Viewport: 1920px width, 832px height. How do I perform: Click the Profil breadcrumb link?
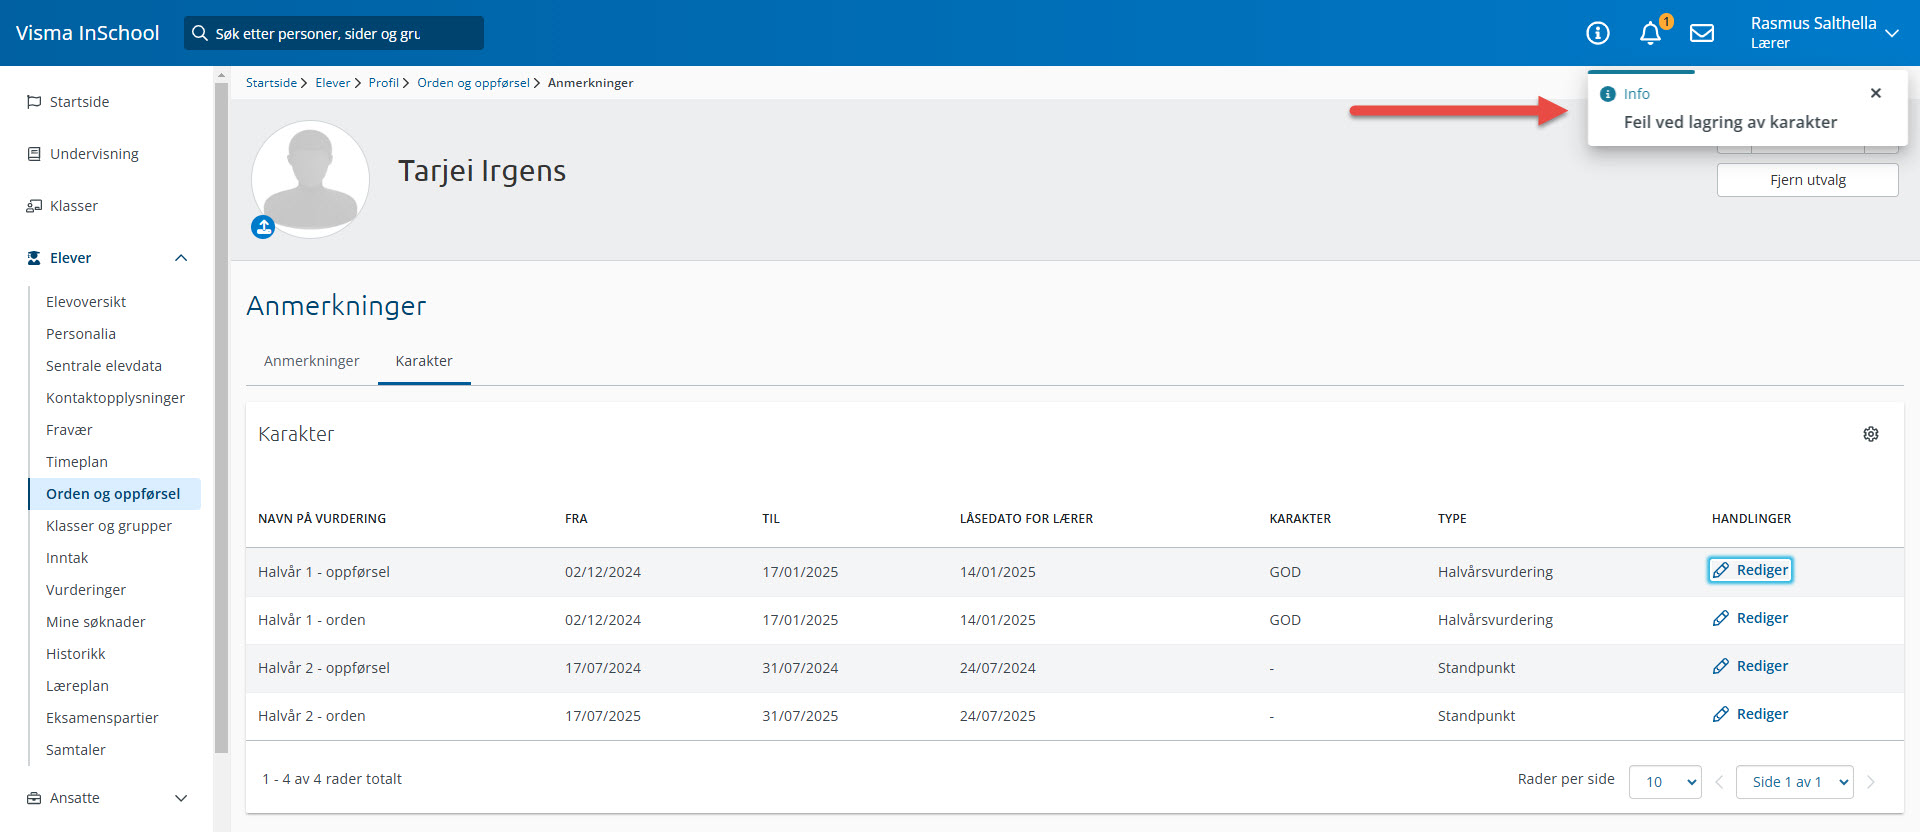(x=383, y=83)
